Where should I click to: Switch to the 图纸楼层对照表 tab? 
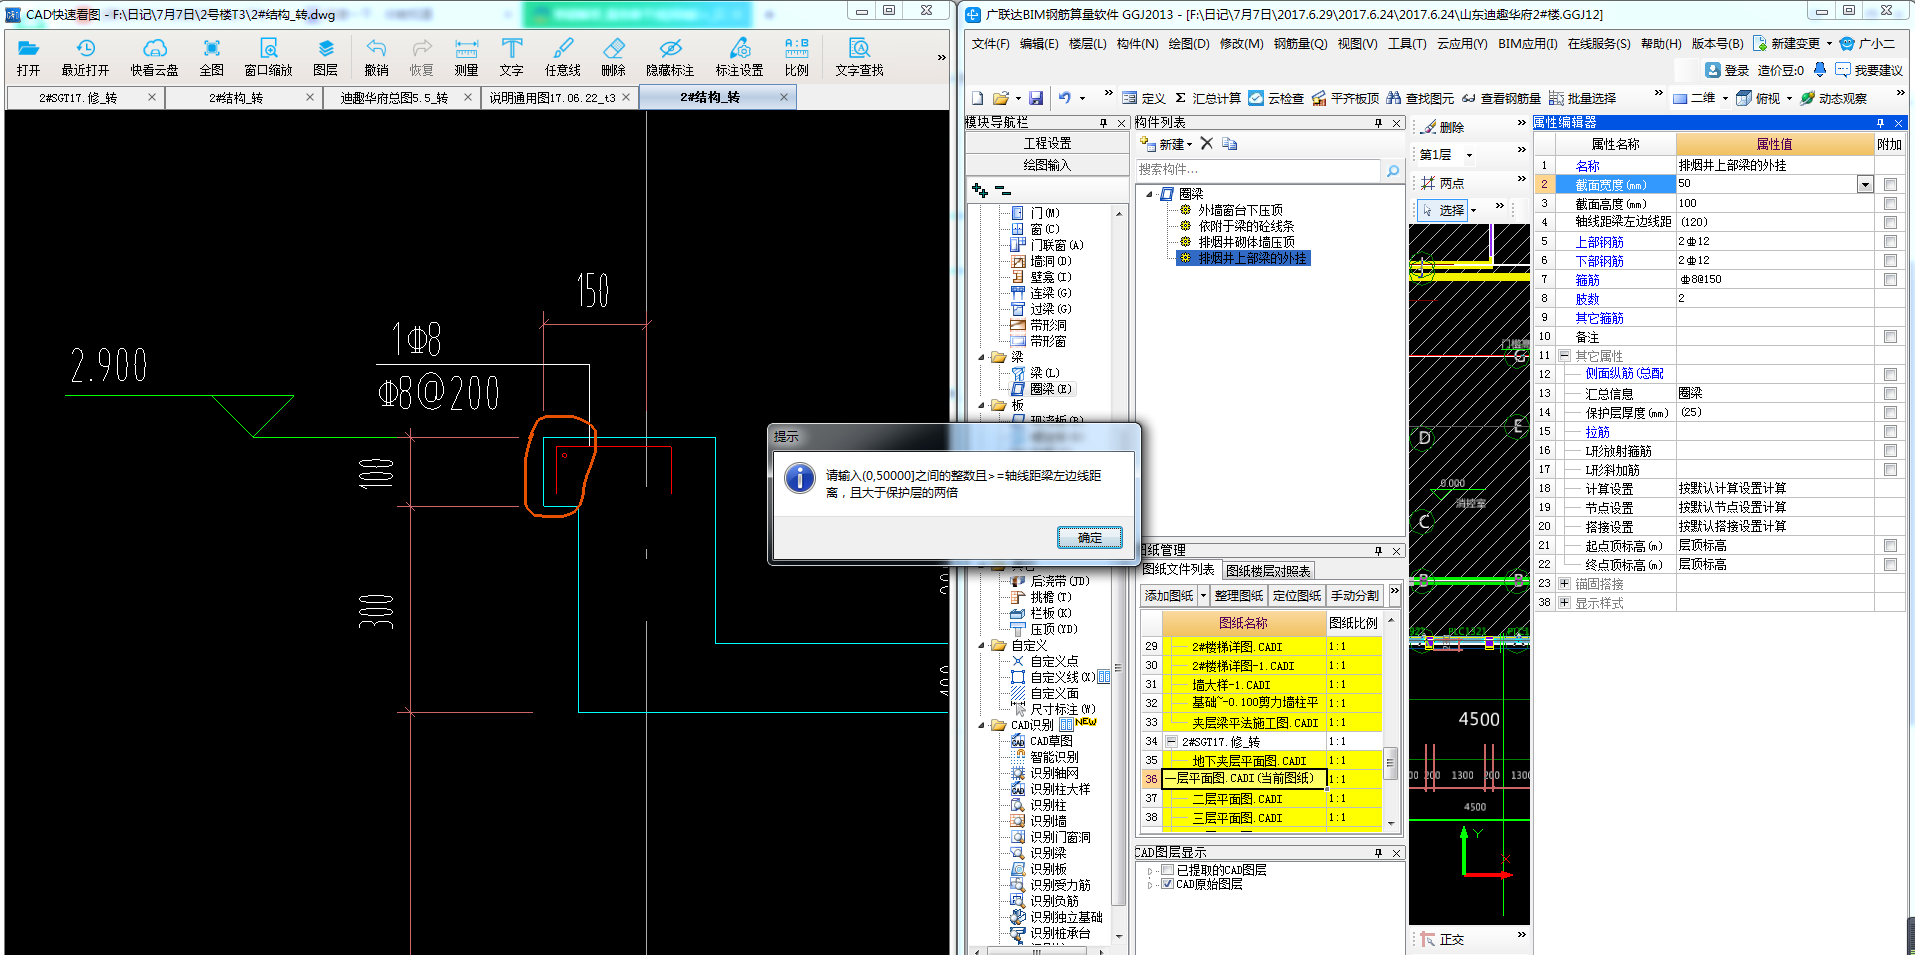(x=1268, y=571)
